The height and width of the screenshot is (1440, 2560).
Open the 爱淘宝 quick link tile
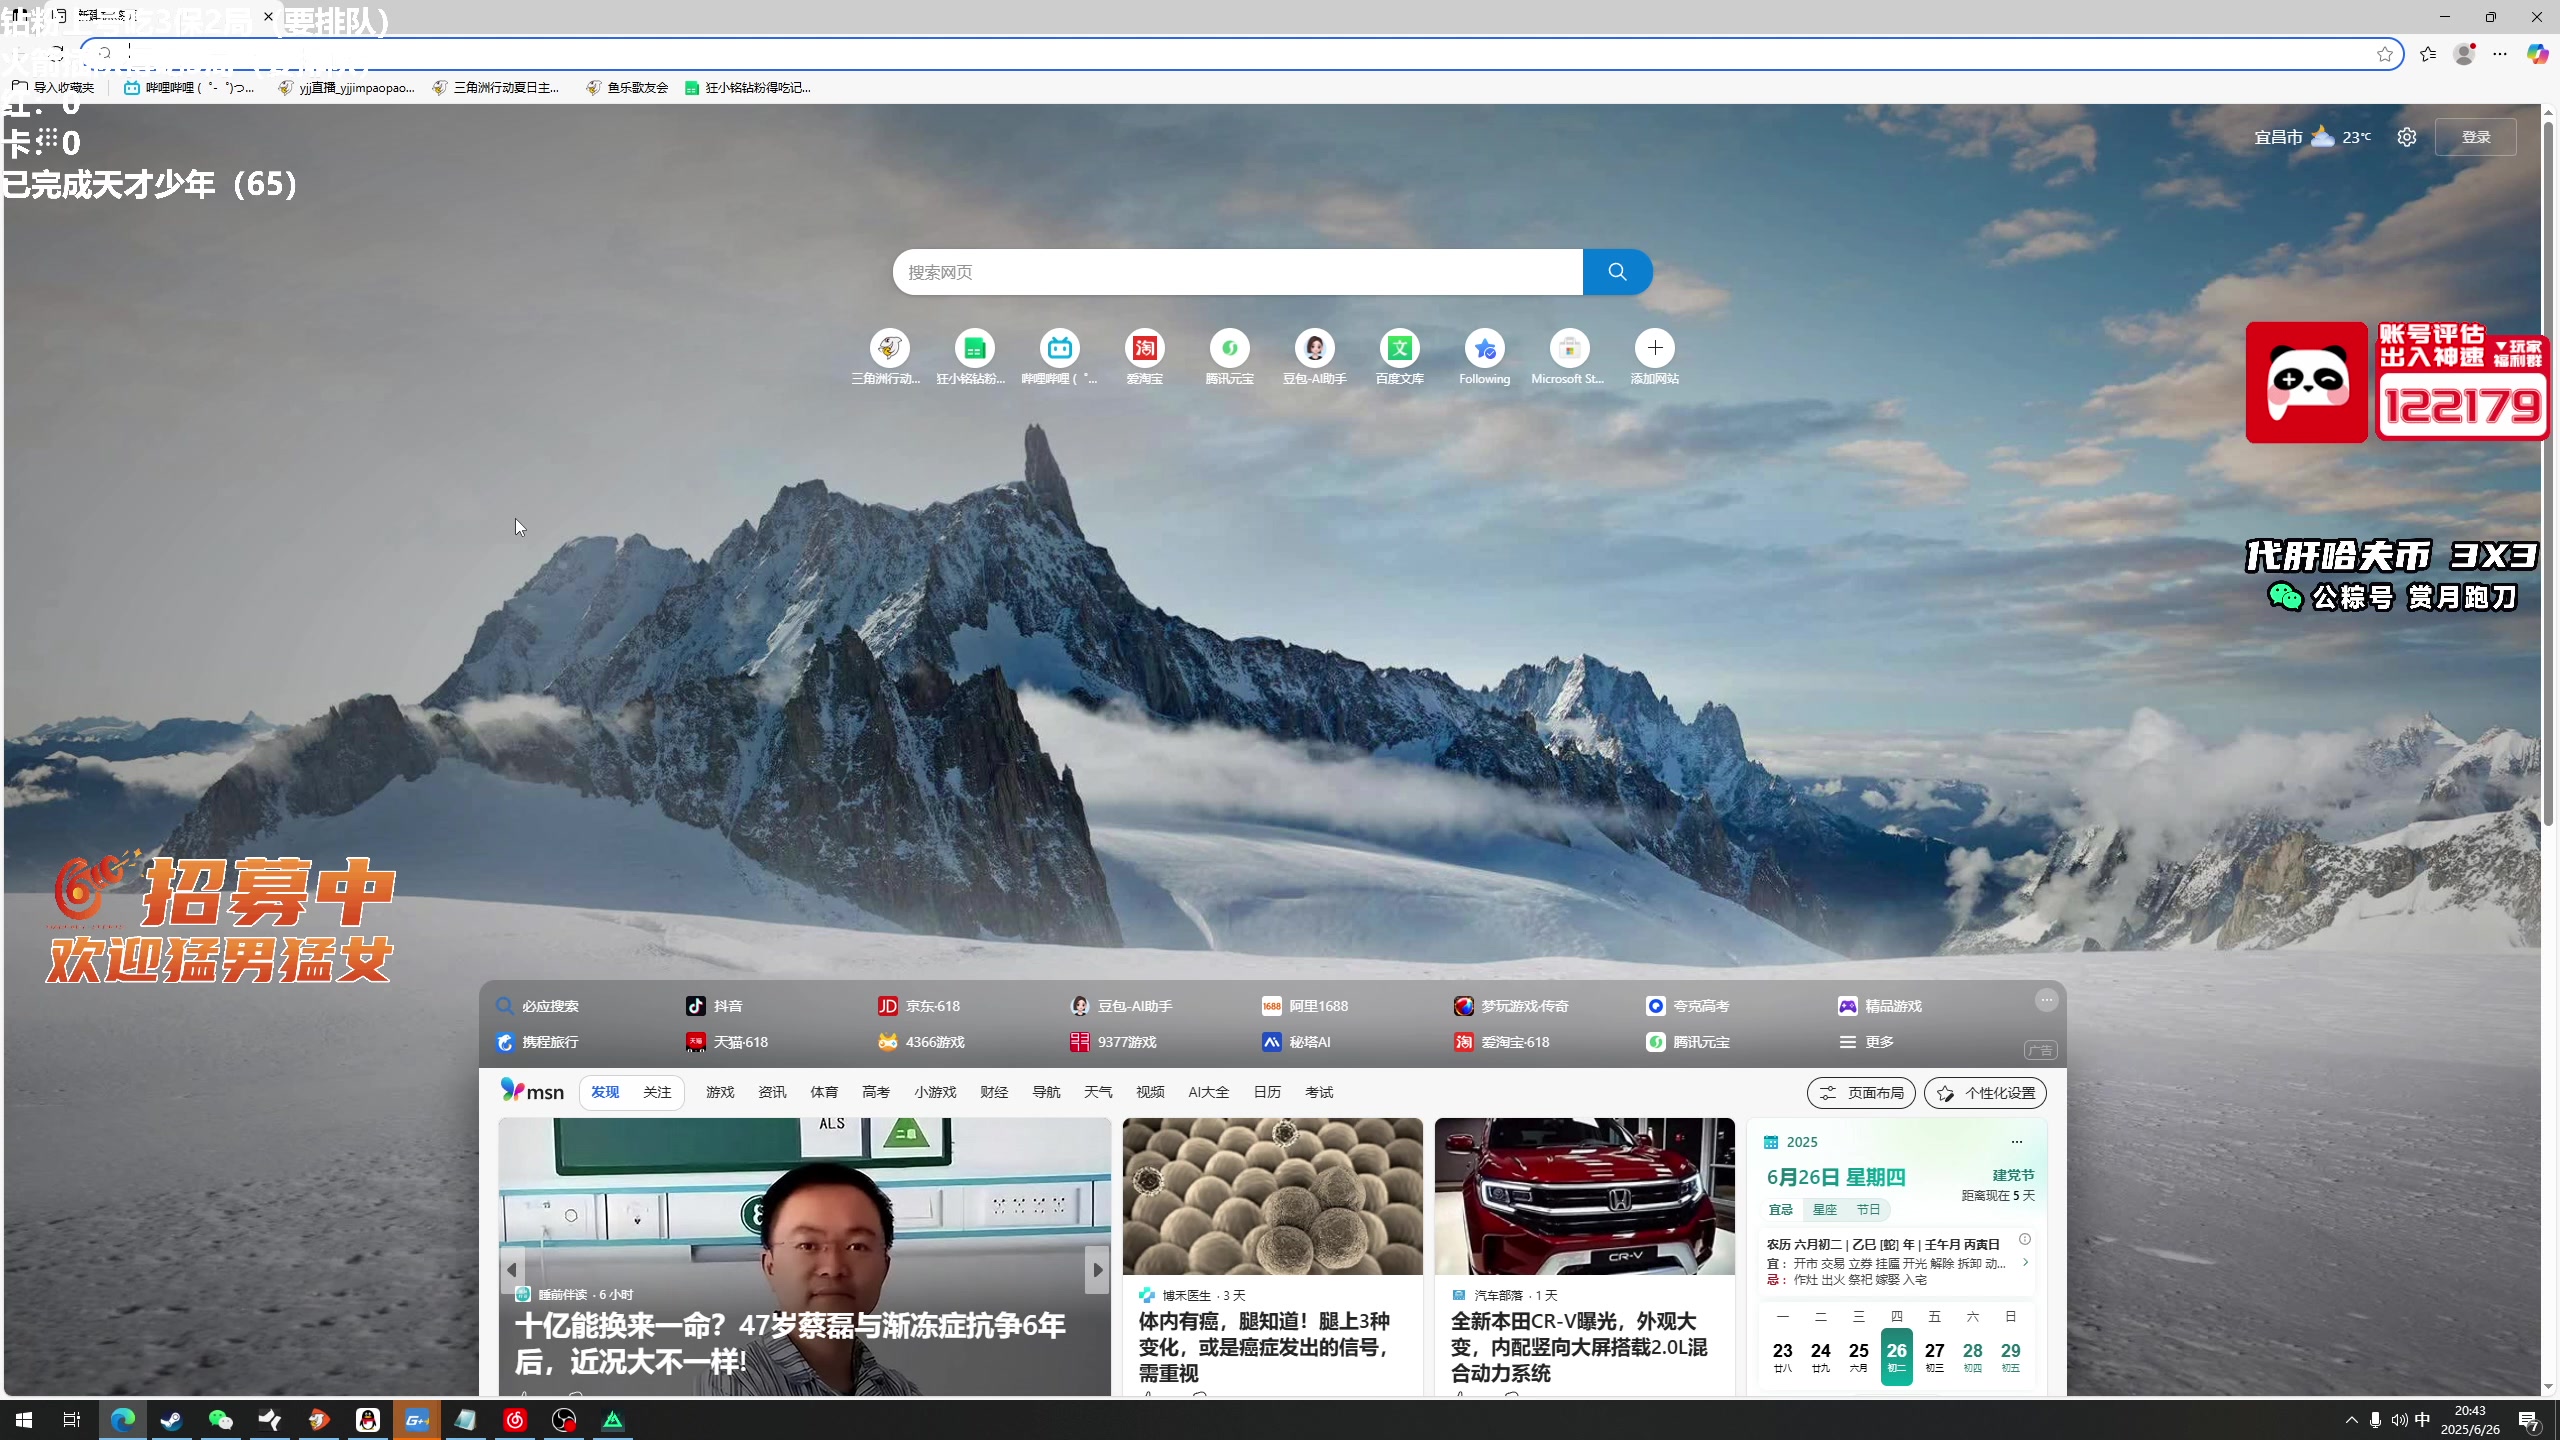[x=1144, y=357]
